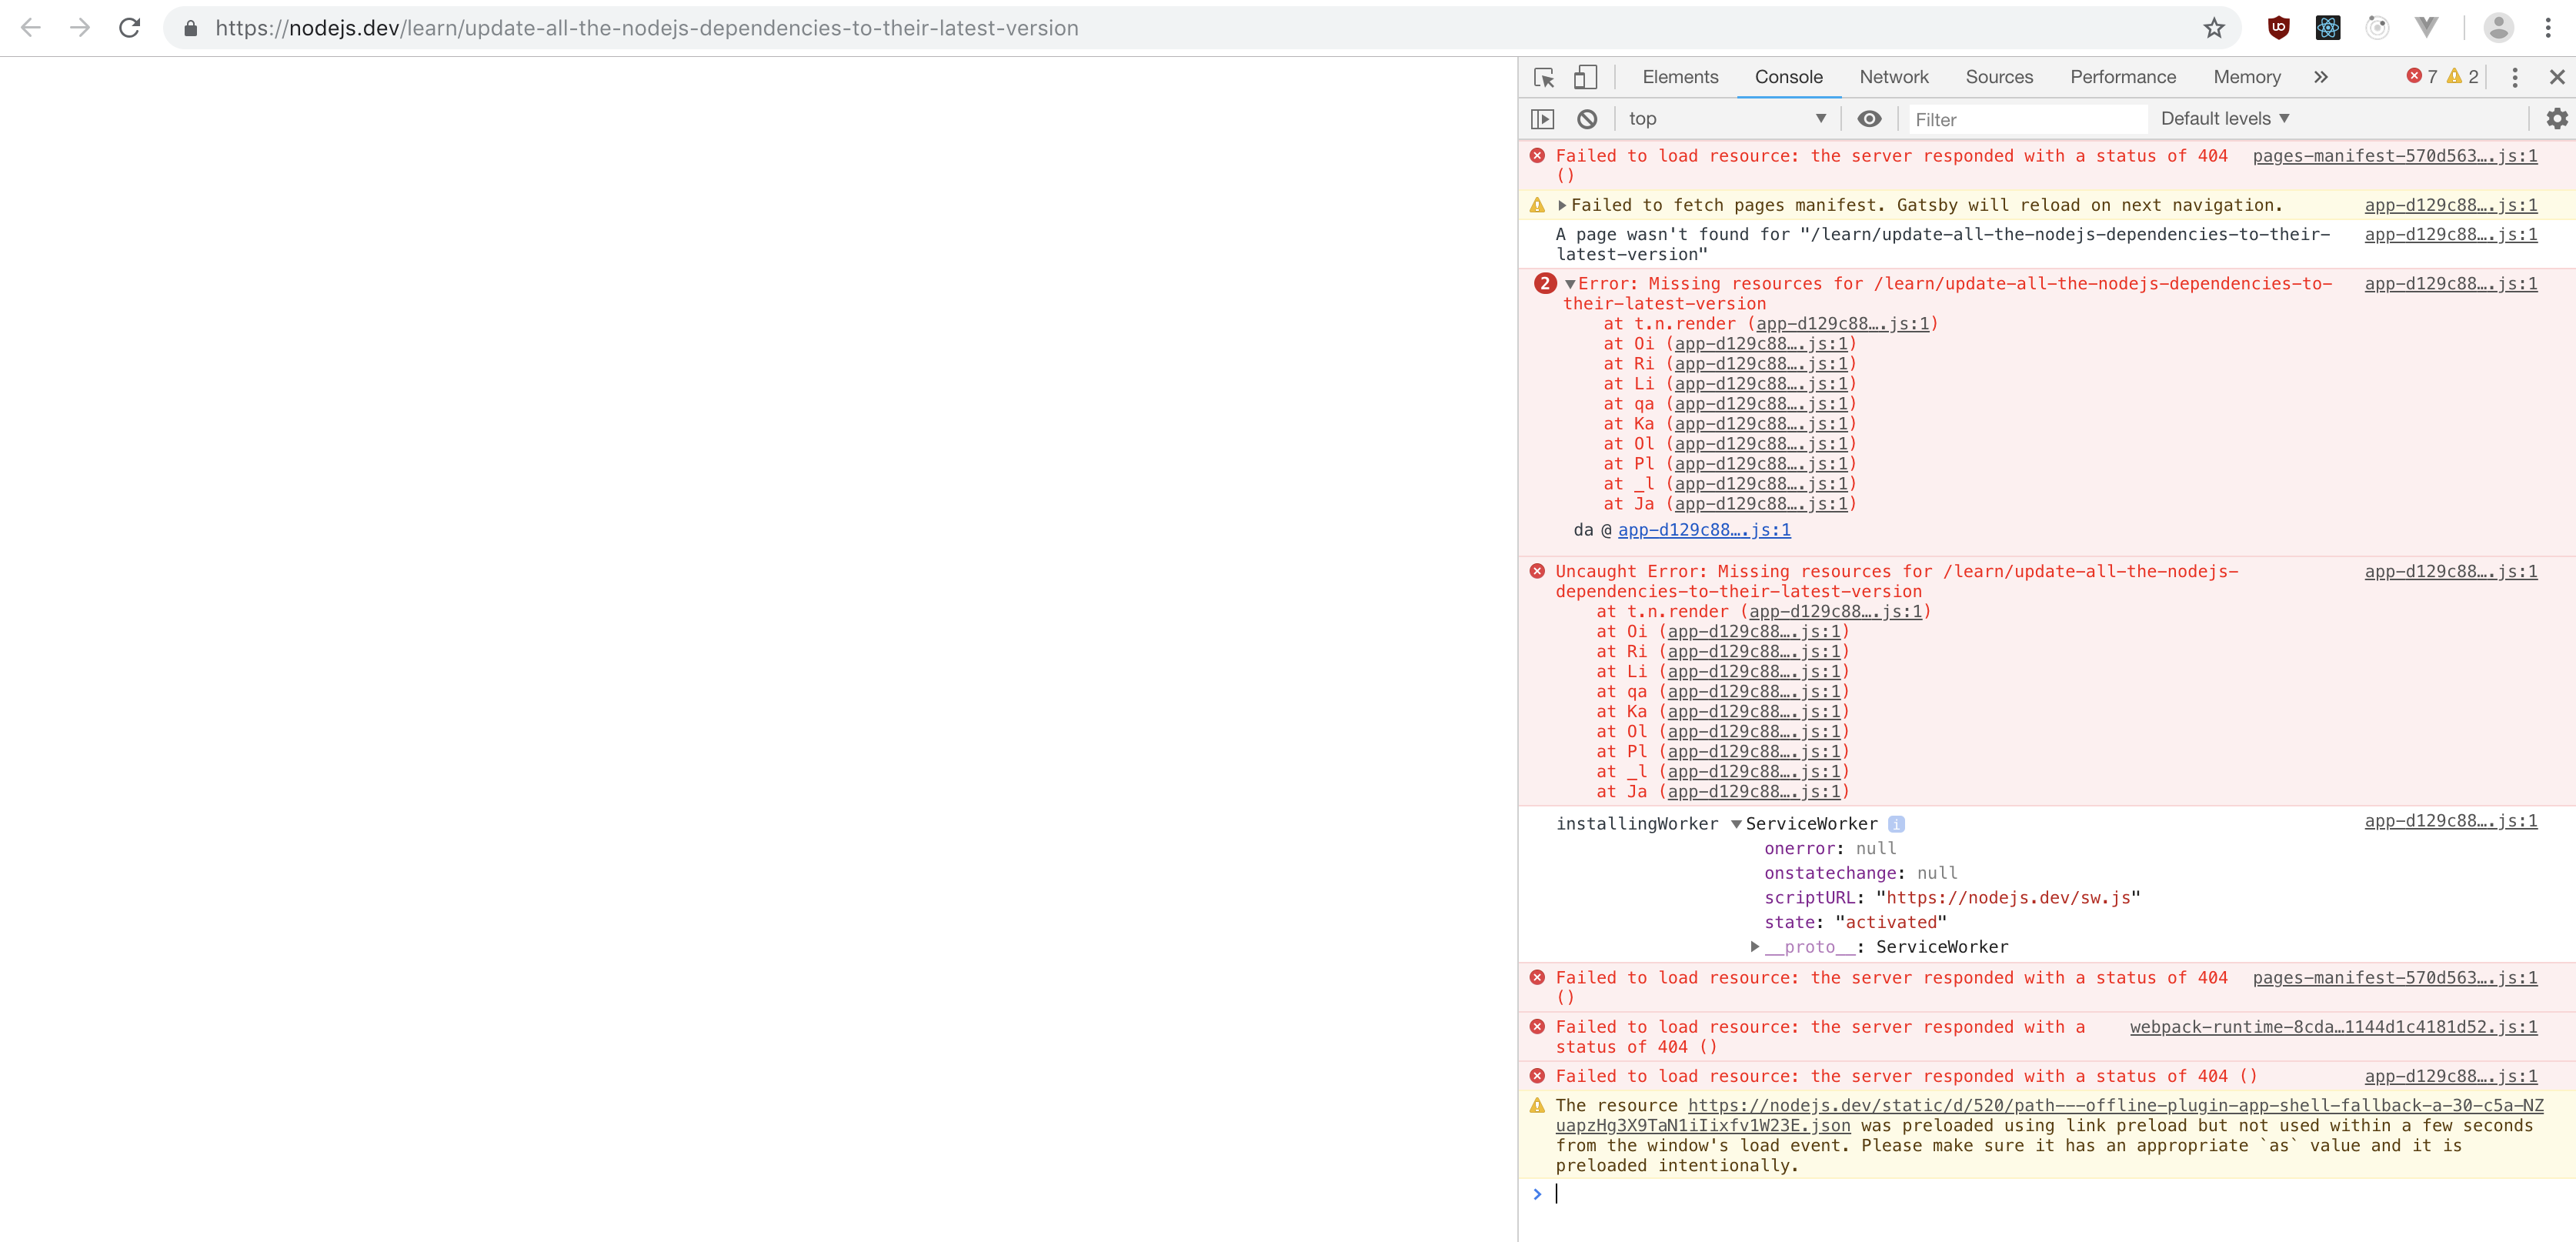Open the Chrome profile avatar

pos(2498,28)
